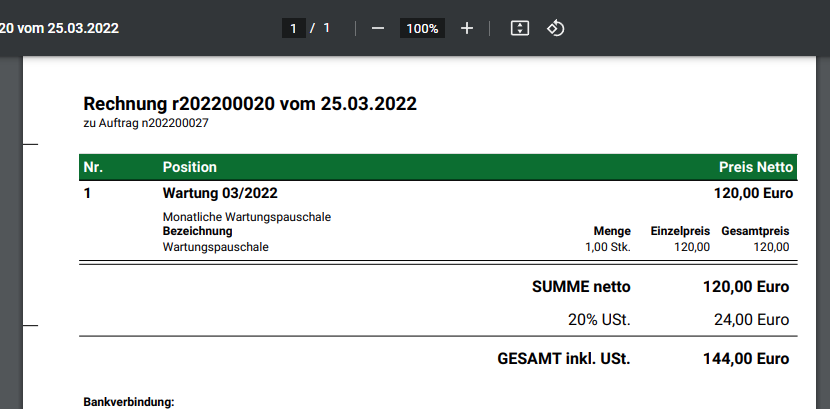This screenshot has width=830, height=409.
Task: Click the current page number field
Action: click(x=294, y=28)
